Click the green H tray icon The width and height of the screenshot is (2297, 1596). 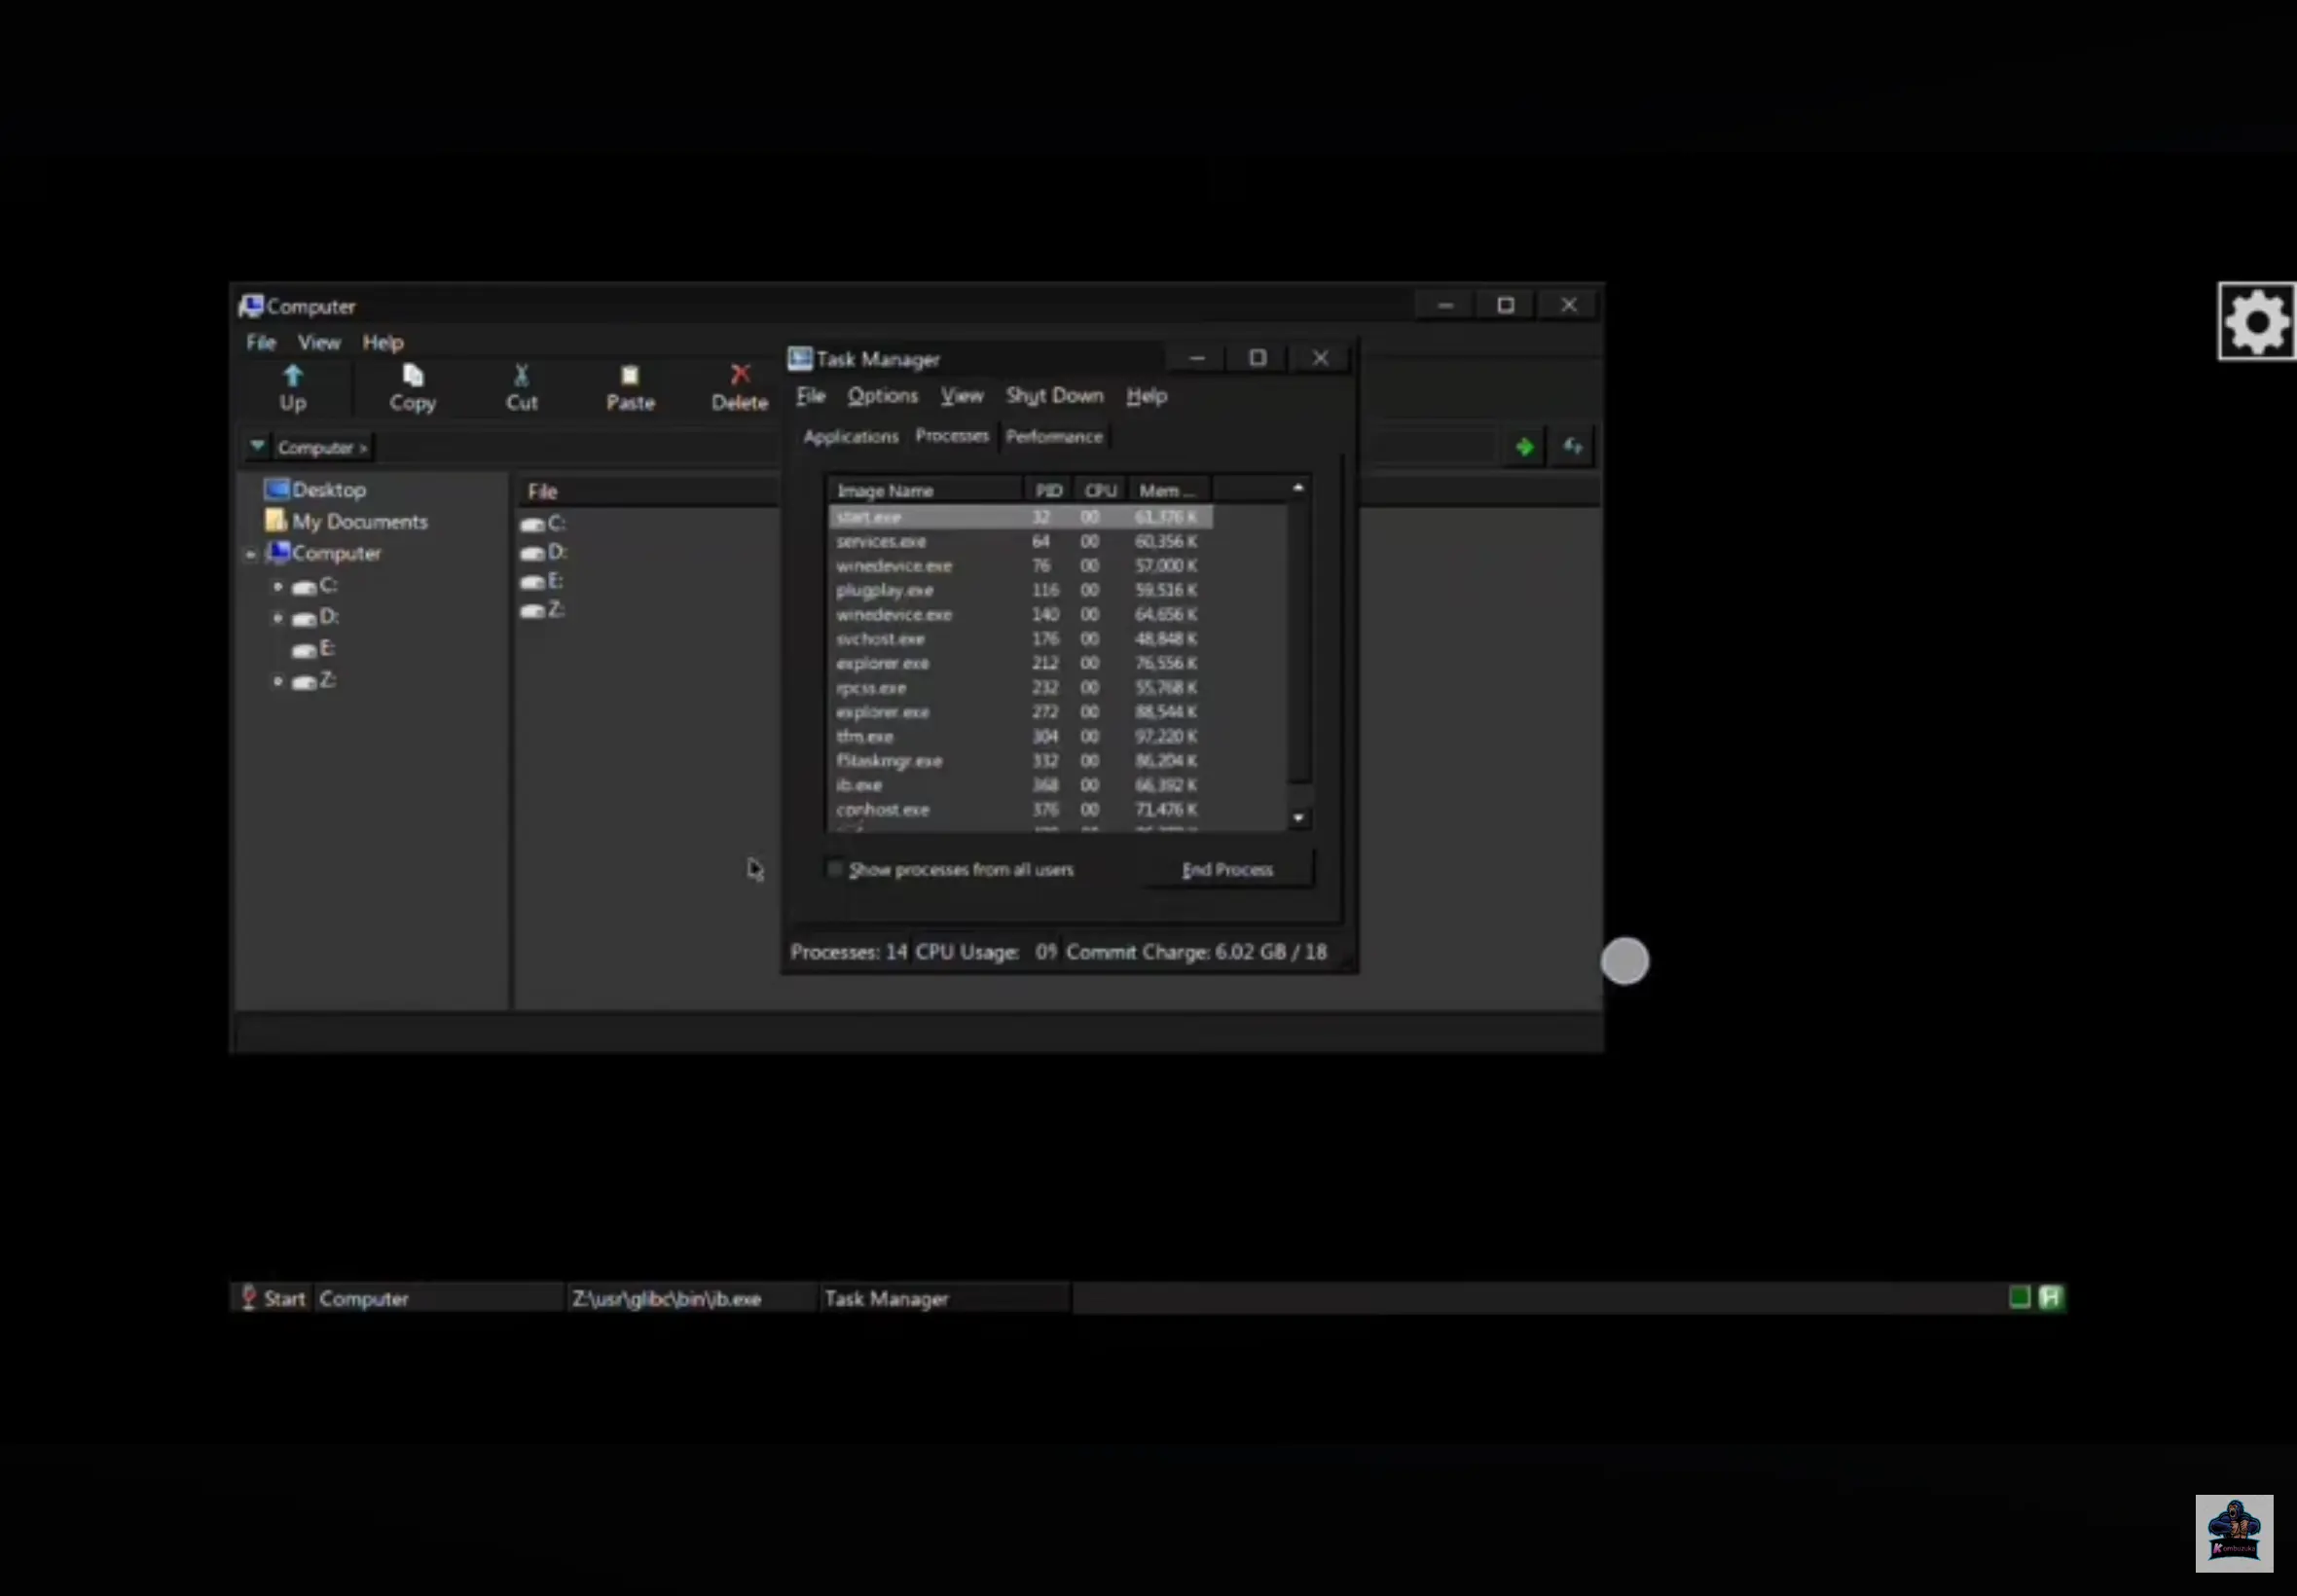tap(2050, 1298)
